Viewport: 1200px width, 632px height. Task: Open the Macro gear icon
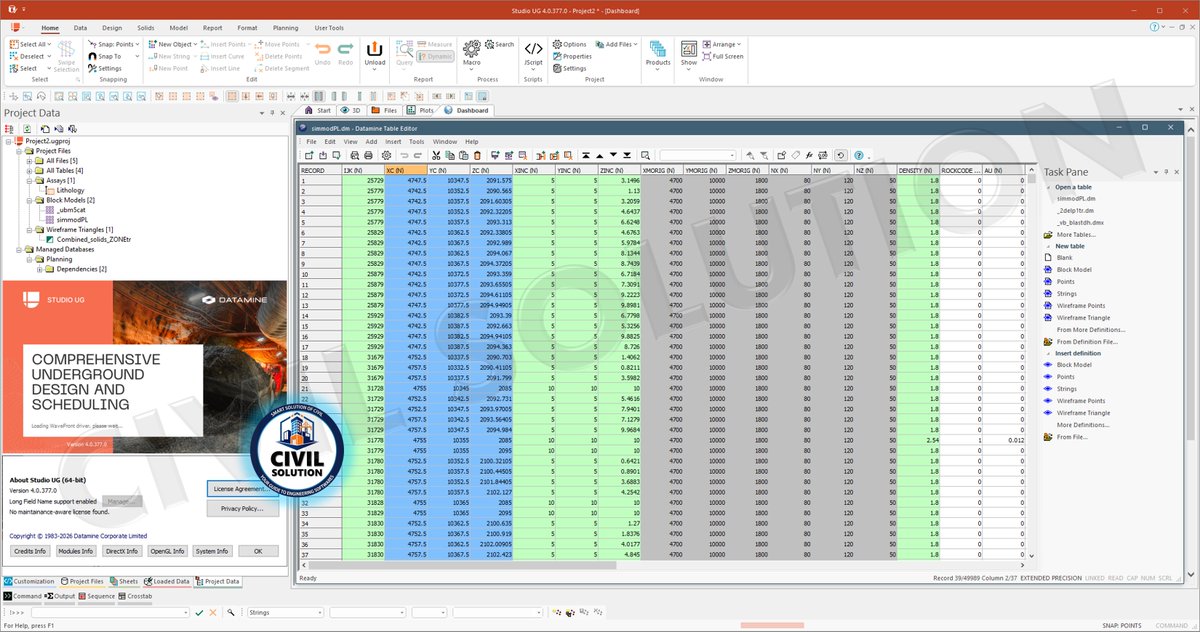(x=472, y=47)
